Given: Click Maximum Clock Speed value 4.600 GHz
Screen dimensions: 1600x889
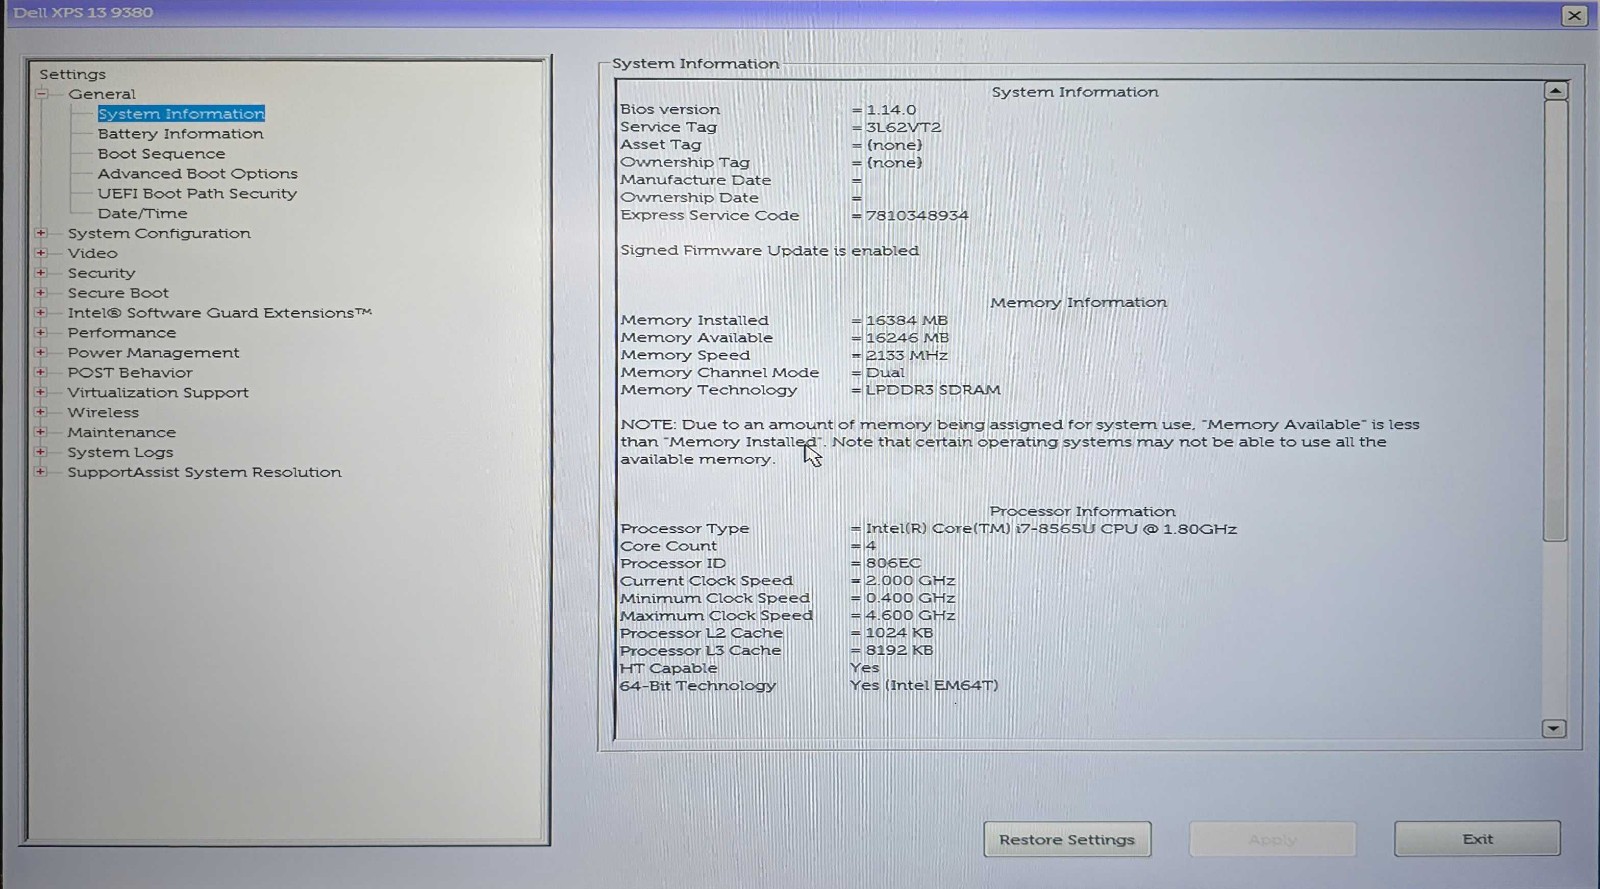Looking at the screenshot, I should tap(910, 616).
